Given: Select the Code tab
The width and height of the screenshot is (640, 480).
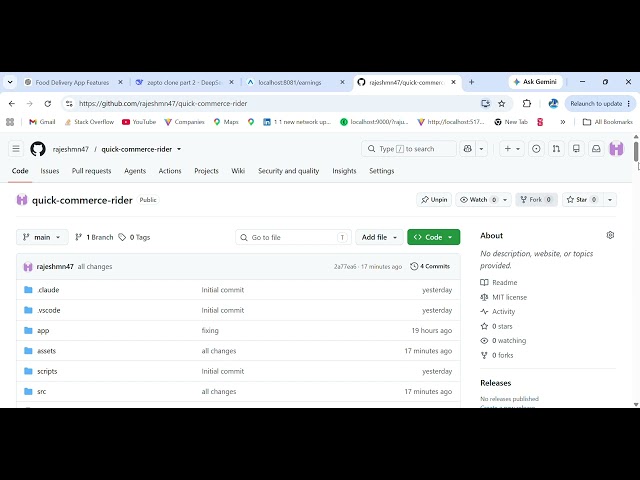Looking at the screenshot, I should coord(20,171).
